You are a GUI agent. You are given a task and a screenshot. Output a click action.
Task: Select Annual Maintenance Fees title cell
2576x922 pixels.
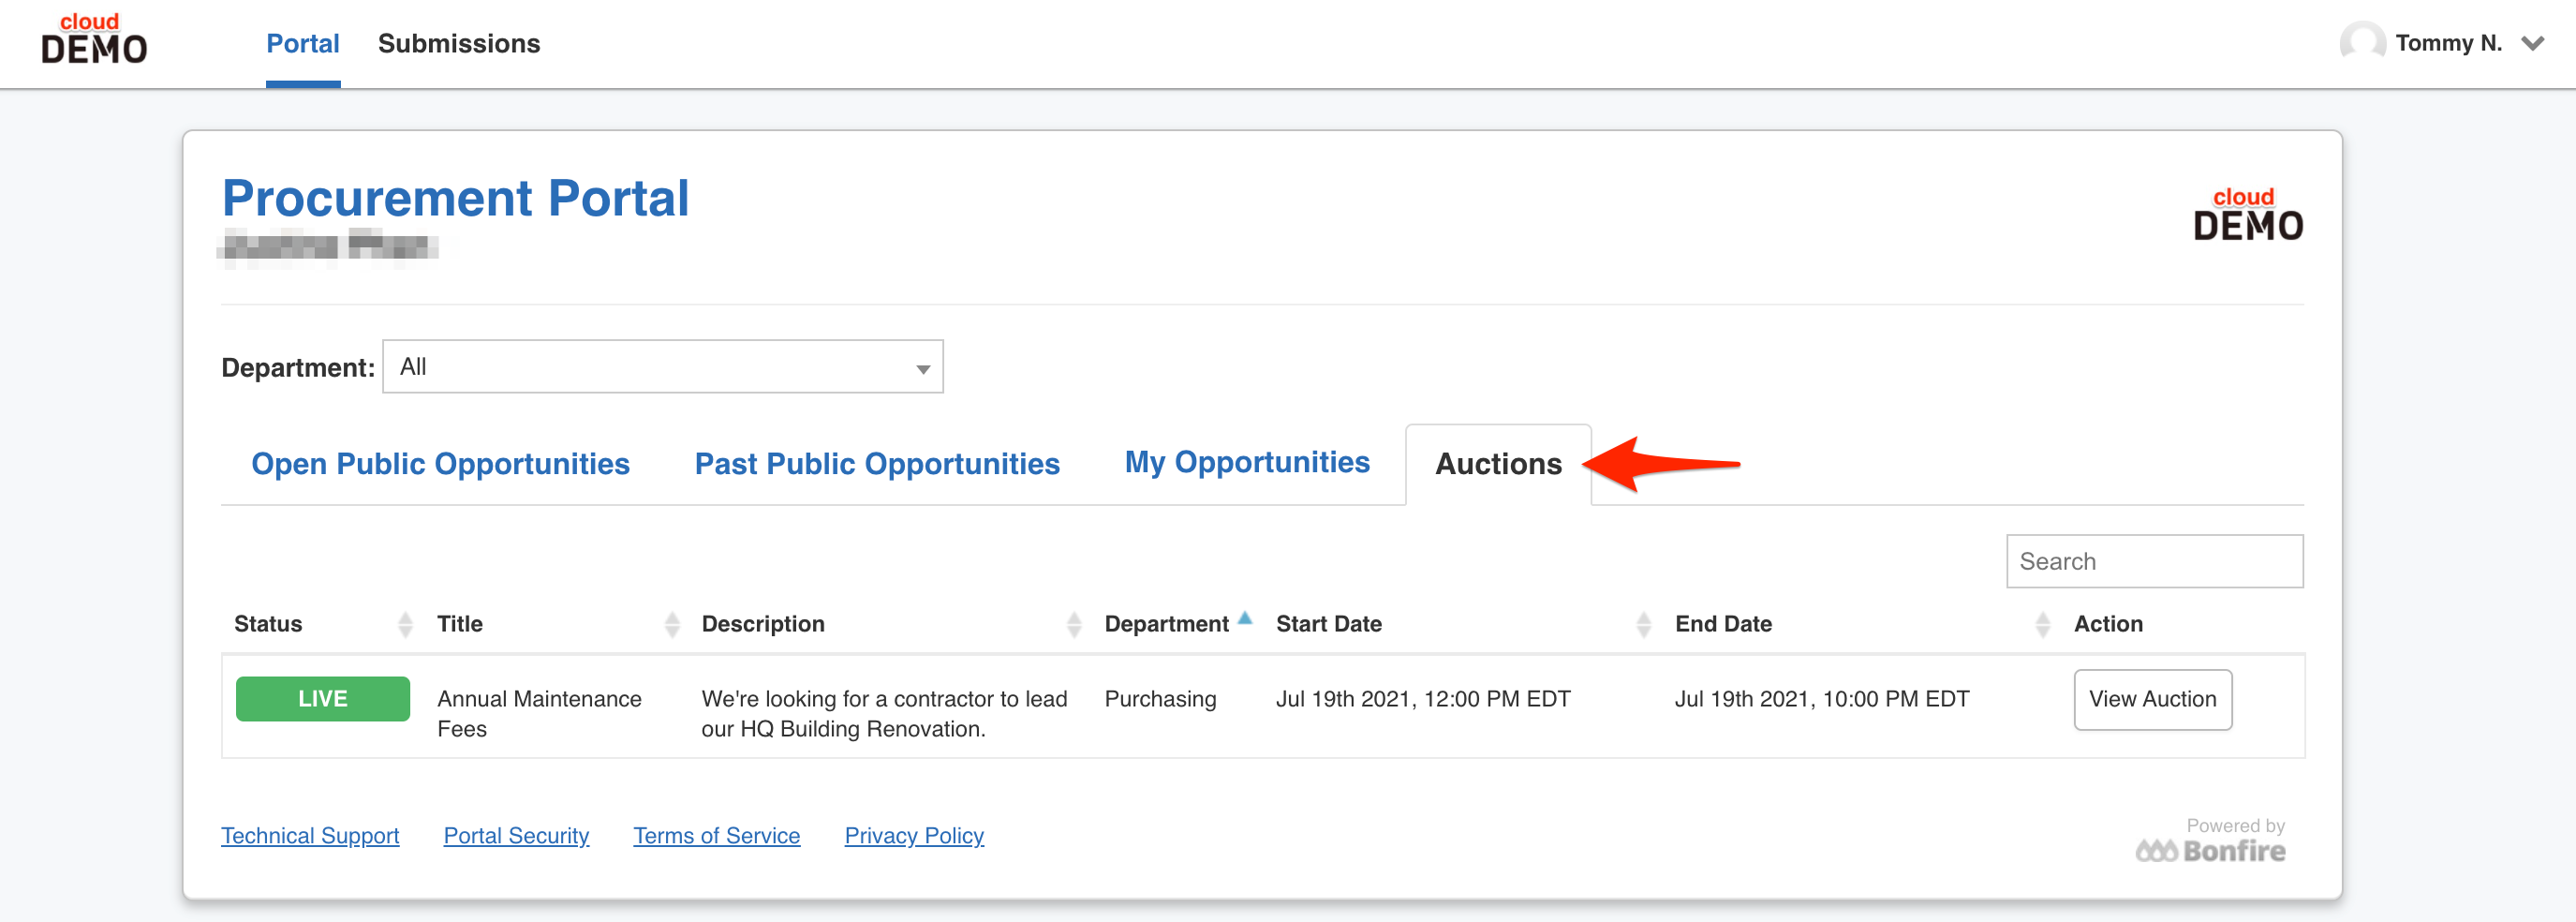539,714
